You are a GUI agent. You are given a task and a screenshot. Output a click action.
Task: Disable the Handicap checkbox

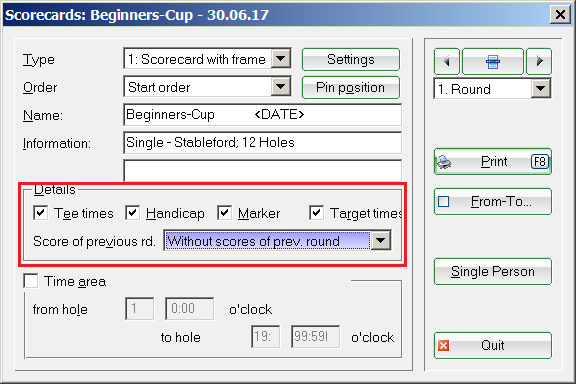point(132,213)
